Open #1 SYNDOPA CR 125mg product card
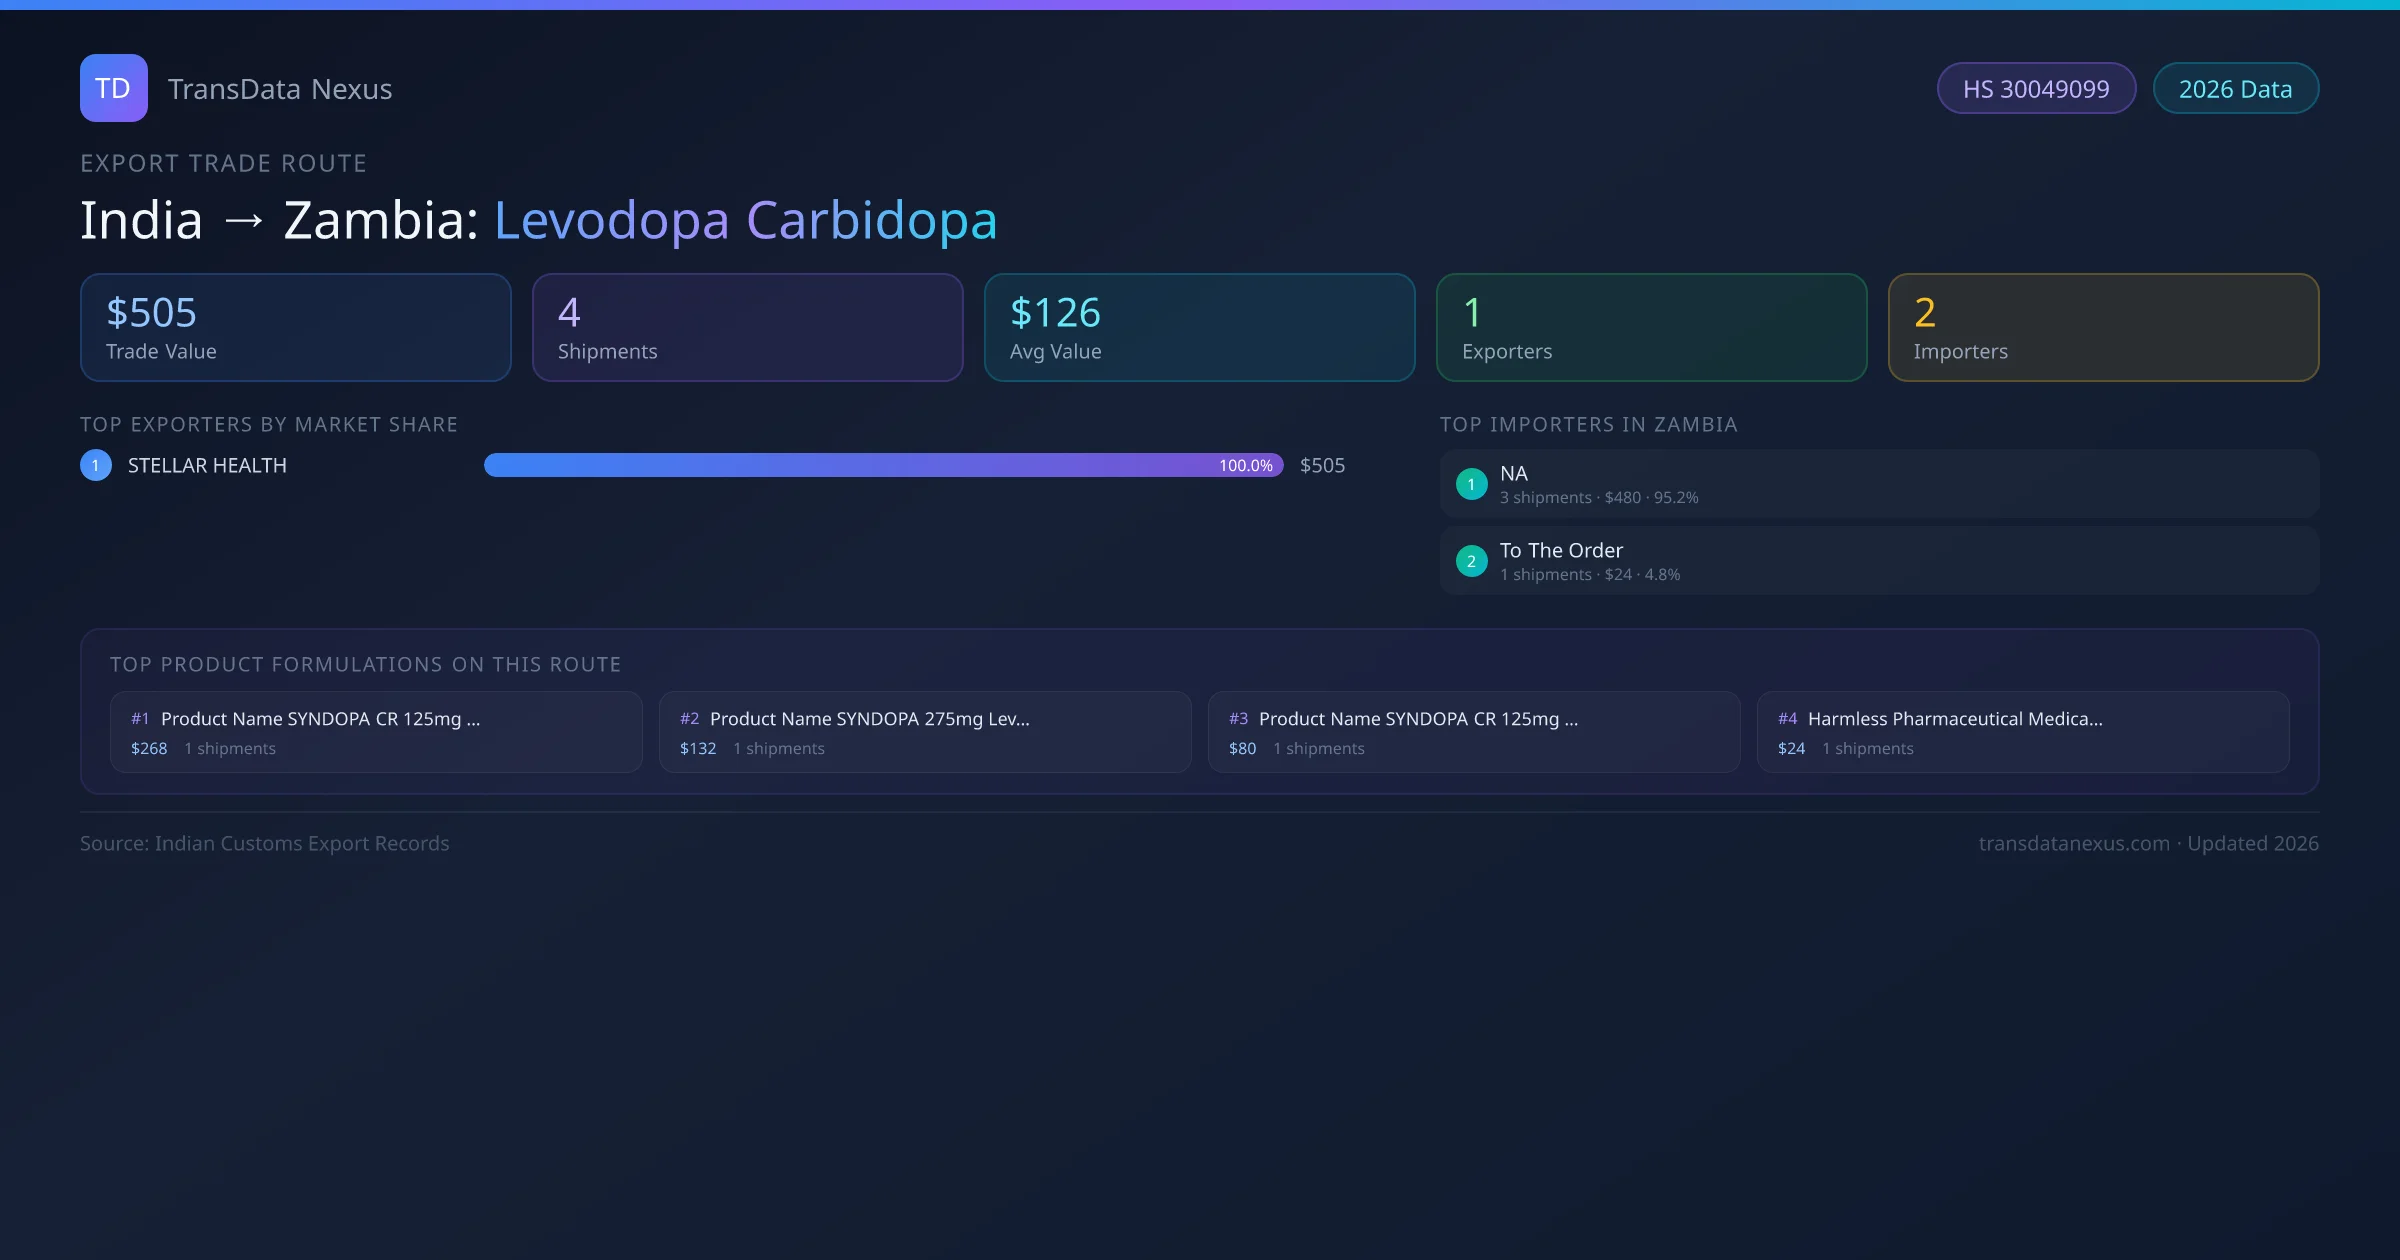Viewport: 2400px width, 1260px height. click(x=376, y=732)
